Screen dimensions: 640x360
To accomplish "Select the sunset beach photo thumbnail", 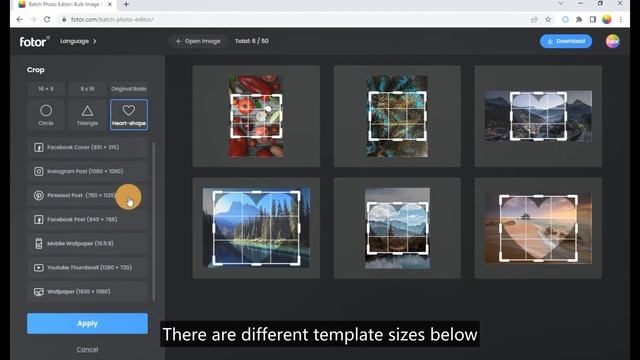I will (x=538, y=228).
